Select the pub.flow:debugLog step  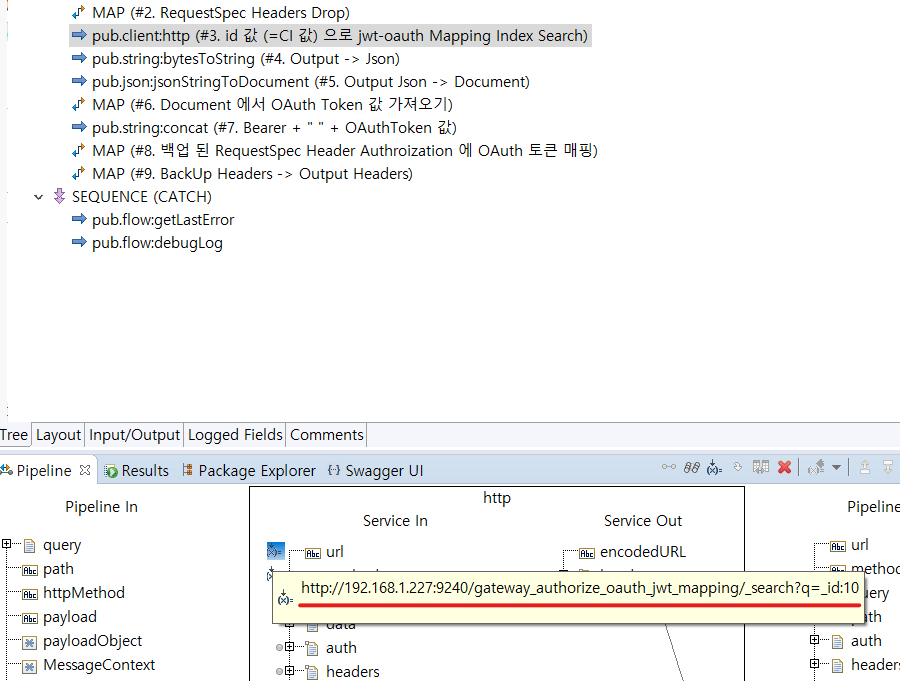pos(156,243)
